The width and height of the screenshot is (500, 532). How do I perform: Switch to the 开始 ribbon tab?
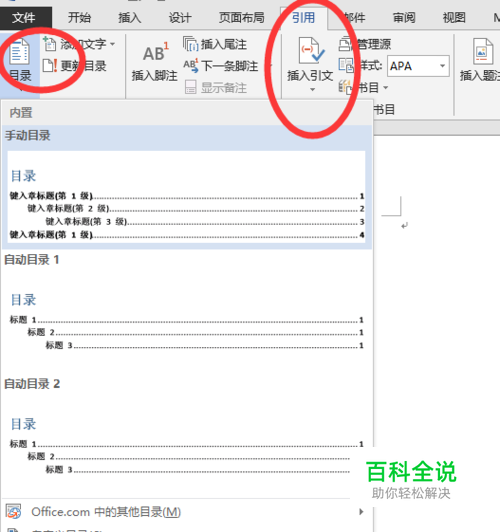(x=79, y=18)
